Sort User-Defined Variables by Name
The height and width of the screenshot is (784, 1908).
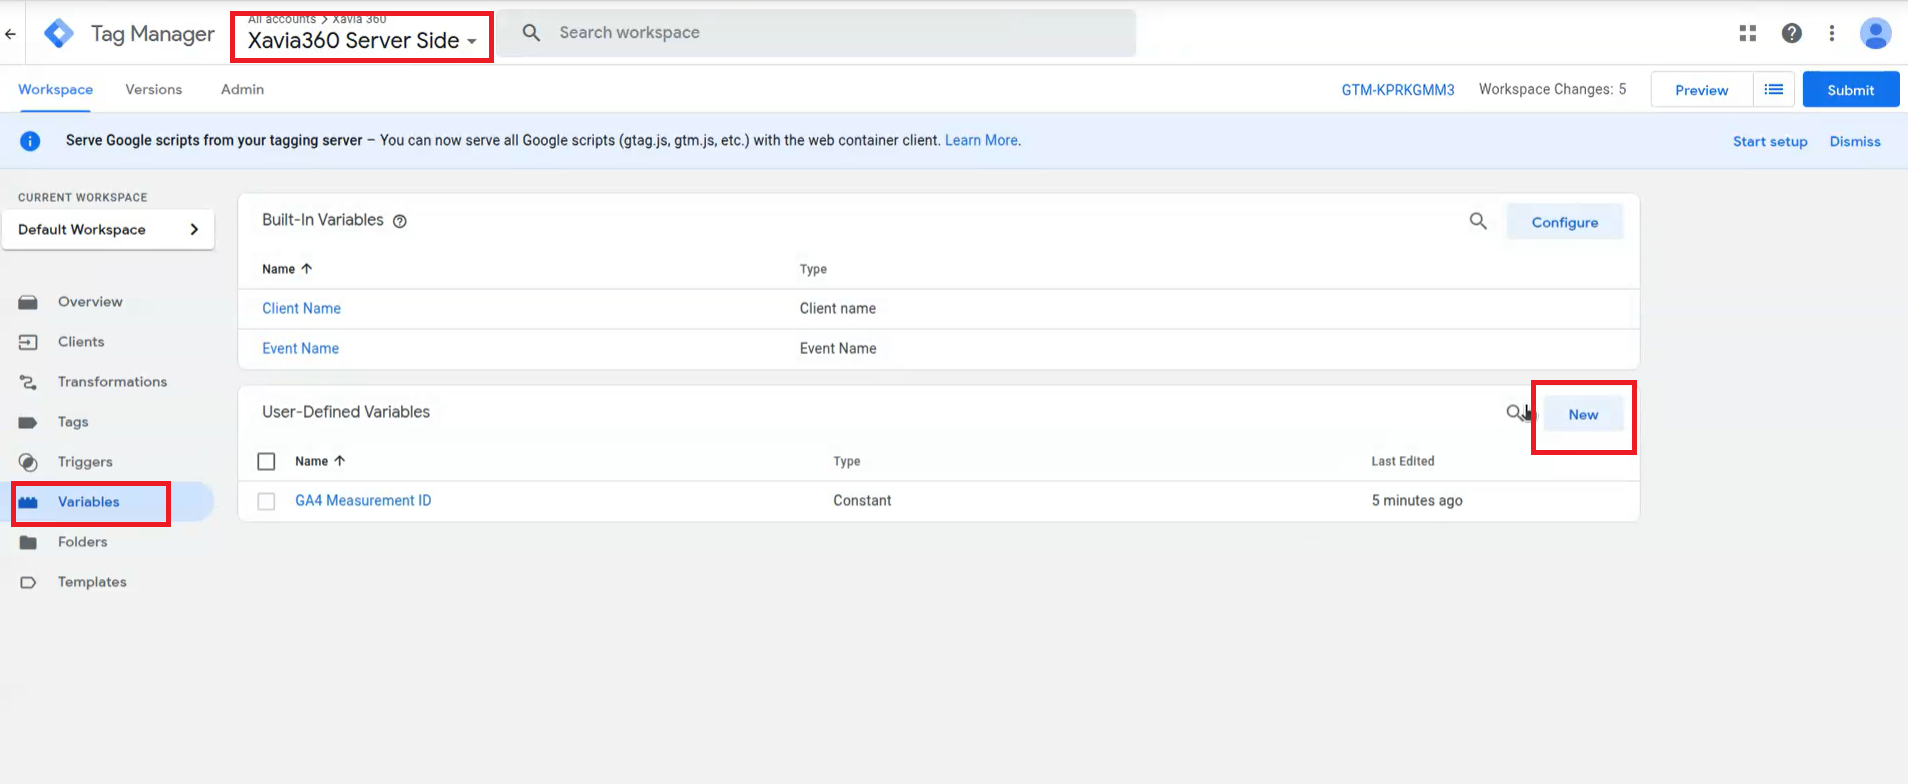(320, 461)
